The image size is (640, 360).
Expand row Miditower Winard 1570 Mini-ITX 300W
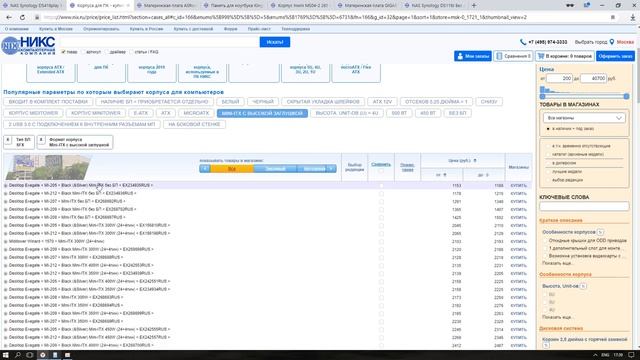(6, 241)
